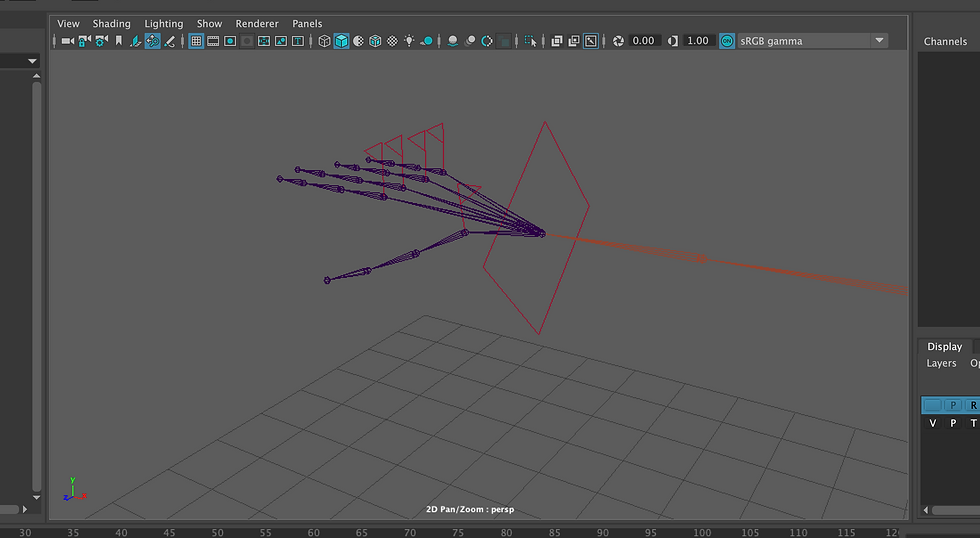This screenshot has width=980, height=538.
Task: Click the Image Plane icon
Action: click(x=135, y=41)
